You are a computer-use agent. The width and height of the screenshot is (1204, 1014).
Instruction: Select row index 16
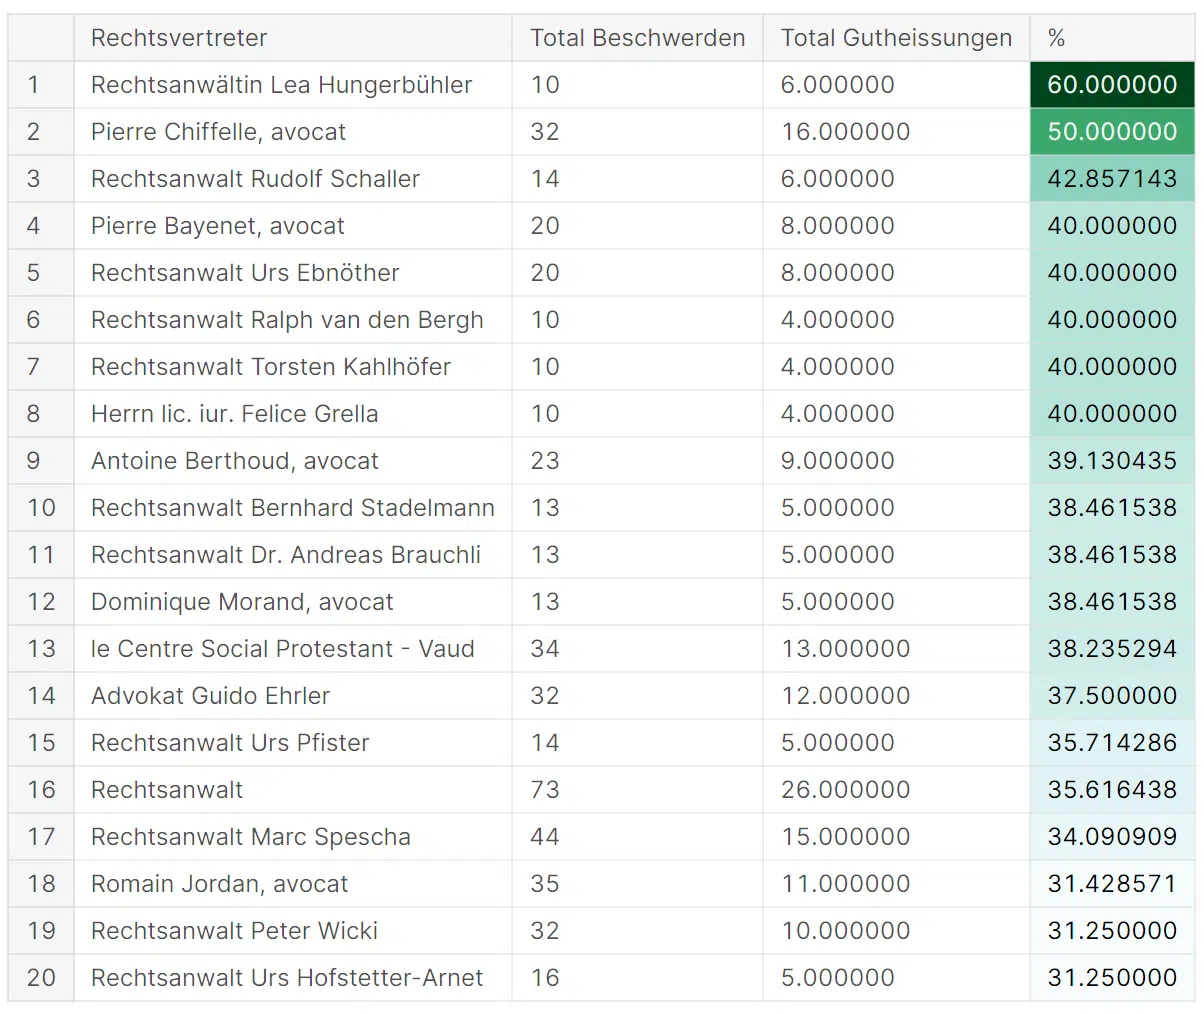click(41, 790)
